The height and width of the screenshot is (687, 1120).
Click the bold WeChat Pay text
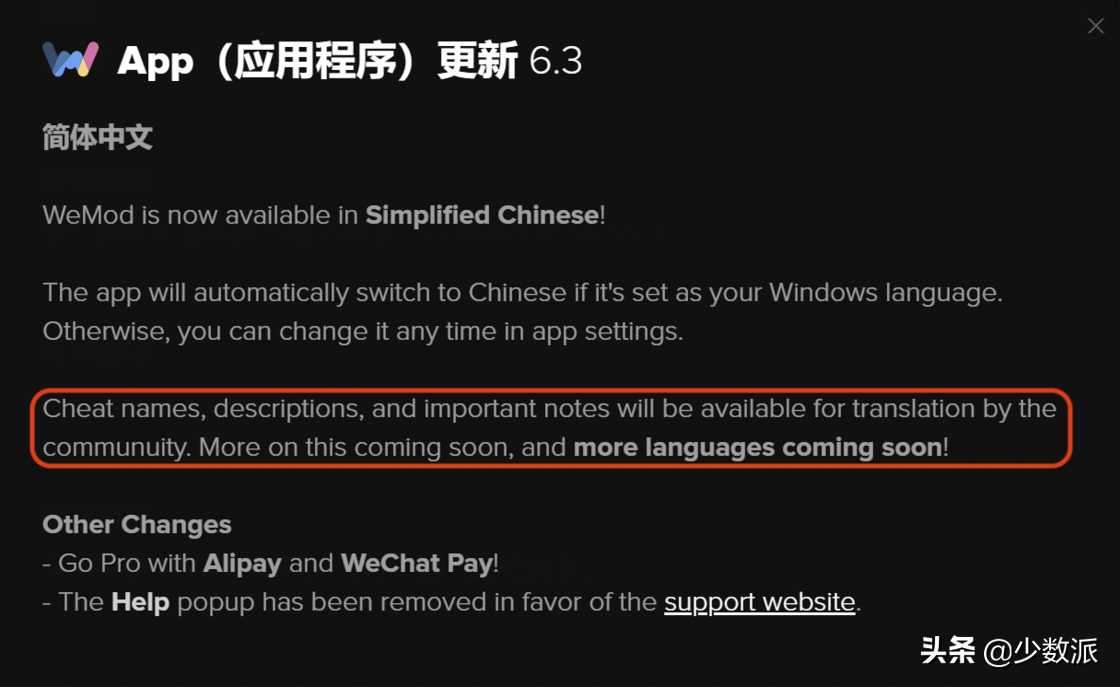(417, 563)
